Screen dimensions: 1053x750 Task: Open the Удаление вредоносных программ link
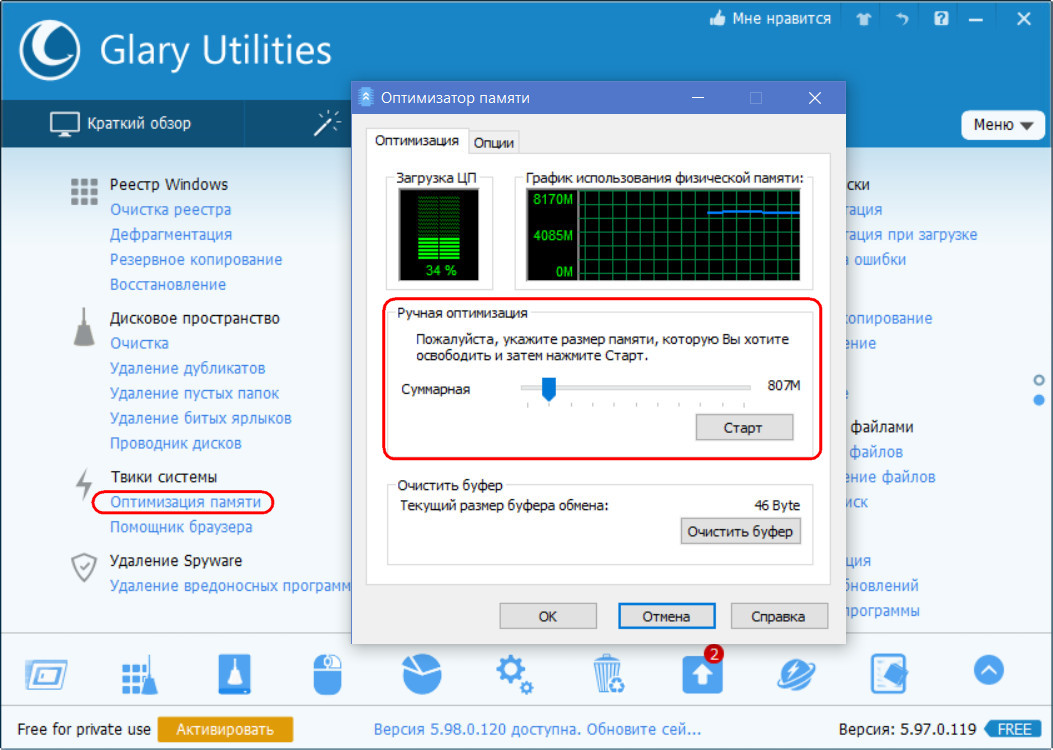230,585
